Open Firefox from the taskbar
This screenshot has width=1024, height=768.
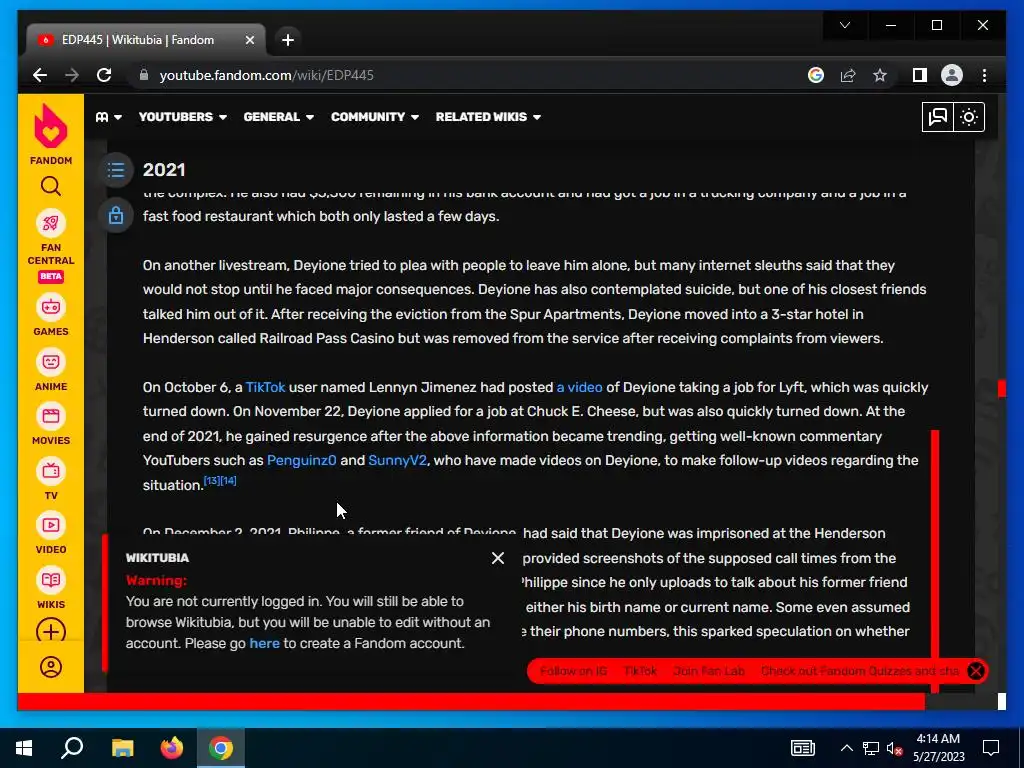172,748
